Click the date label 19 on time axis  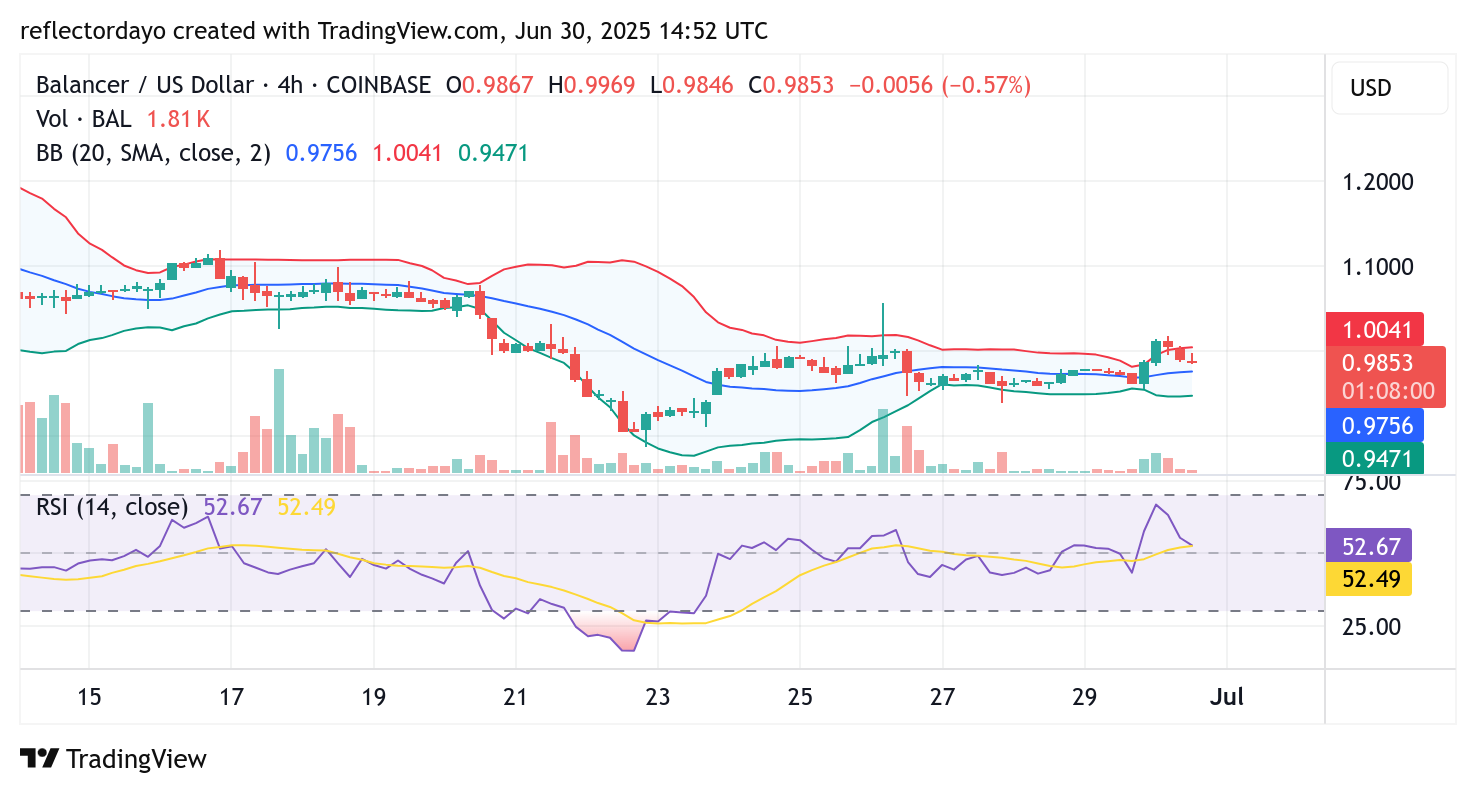(x=373, y=697)
